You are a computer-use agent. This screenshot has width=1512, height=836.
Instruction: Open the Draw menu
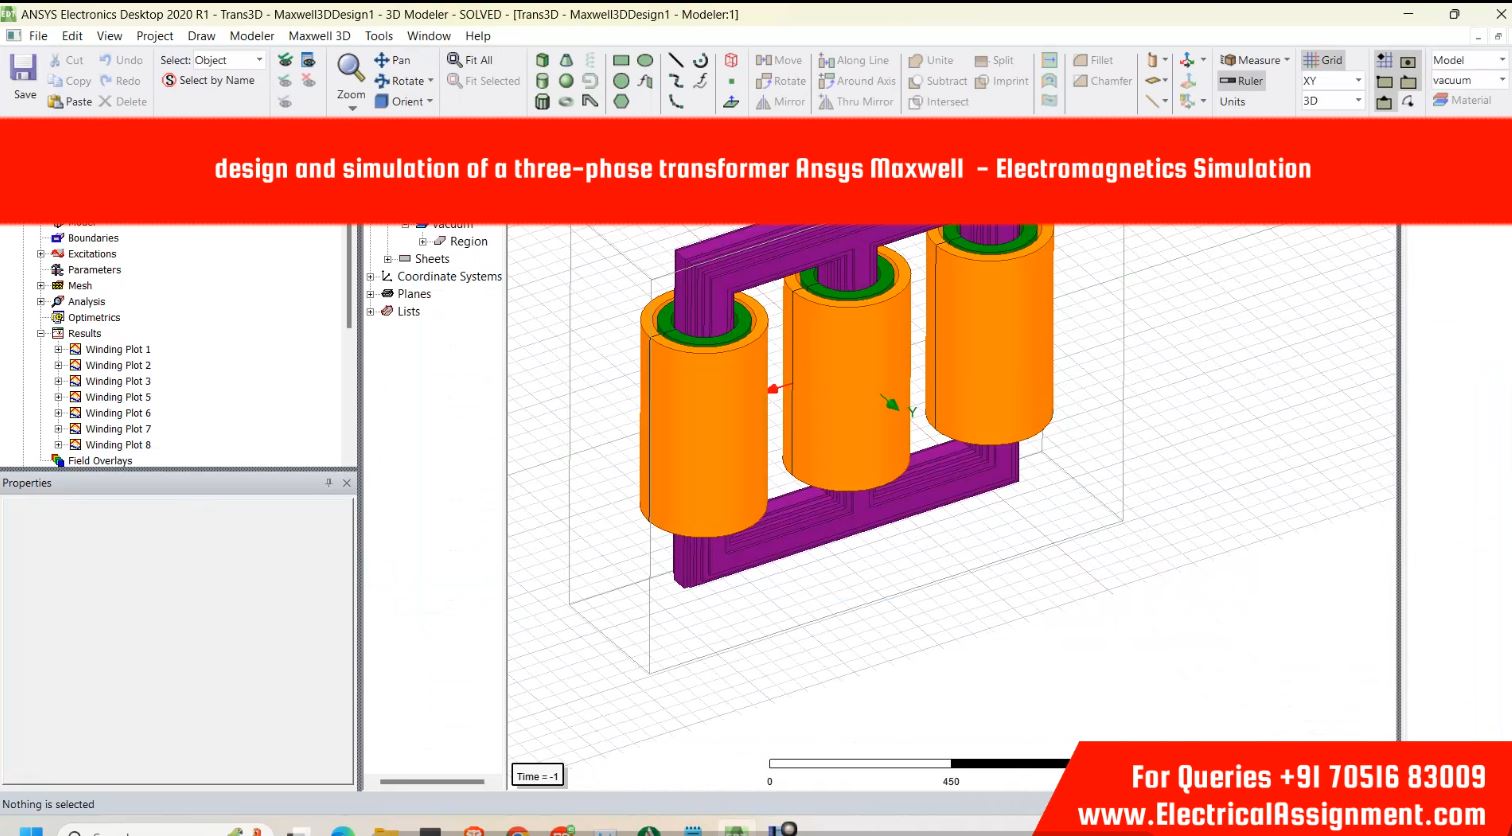click(x=201, y=36)
